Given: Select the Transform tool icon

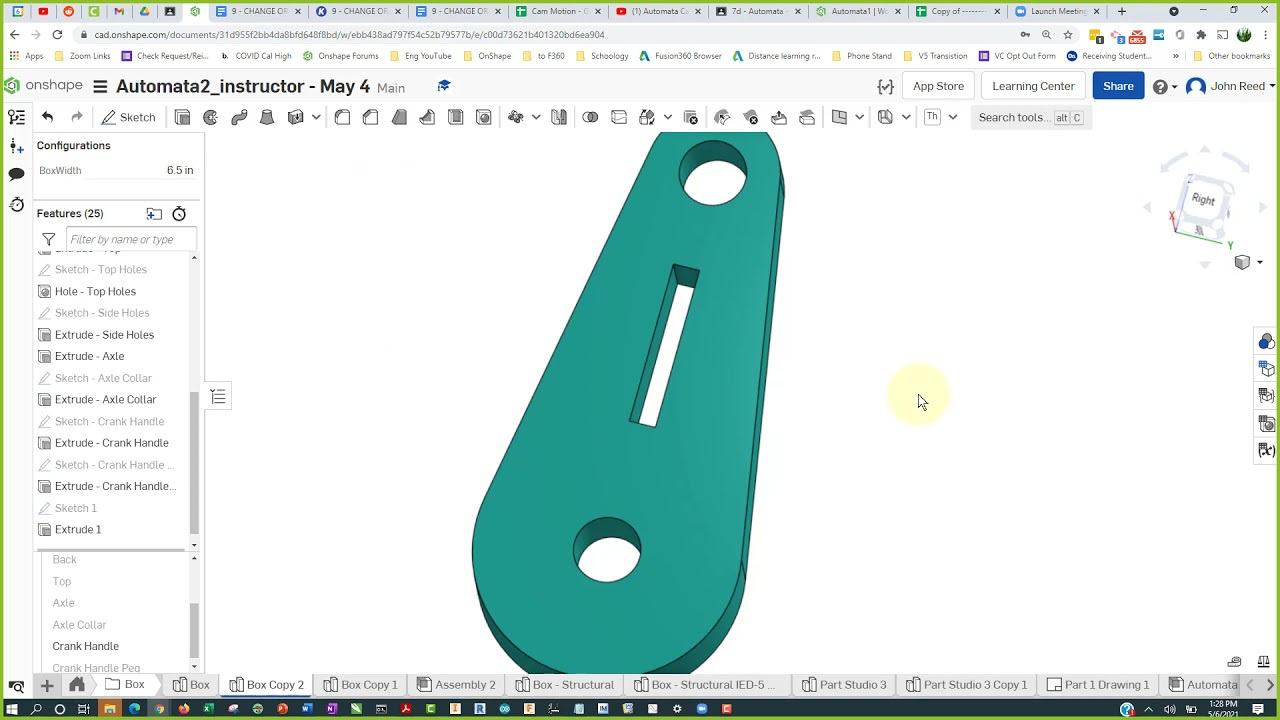Looking at the screenshot, I should pos(647,117).
